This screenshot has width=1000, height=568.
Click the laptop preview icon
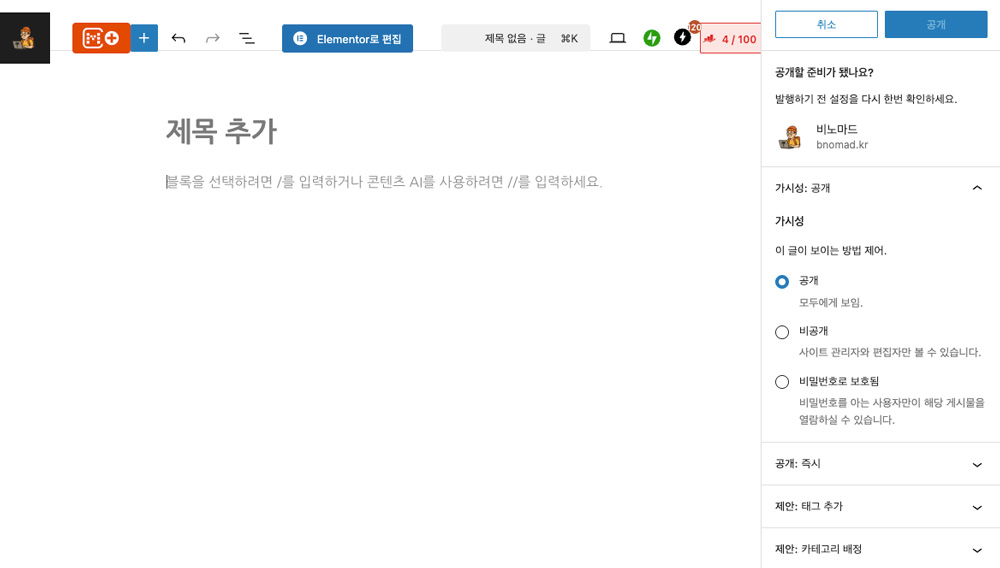tap(618, 38)
